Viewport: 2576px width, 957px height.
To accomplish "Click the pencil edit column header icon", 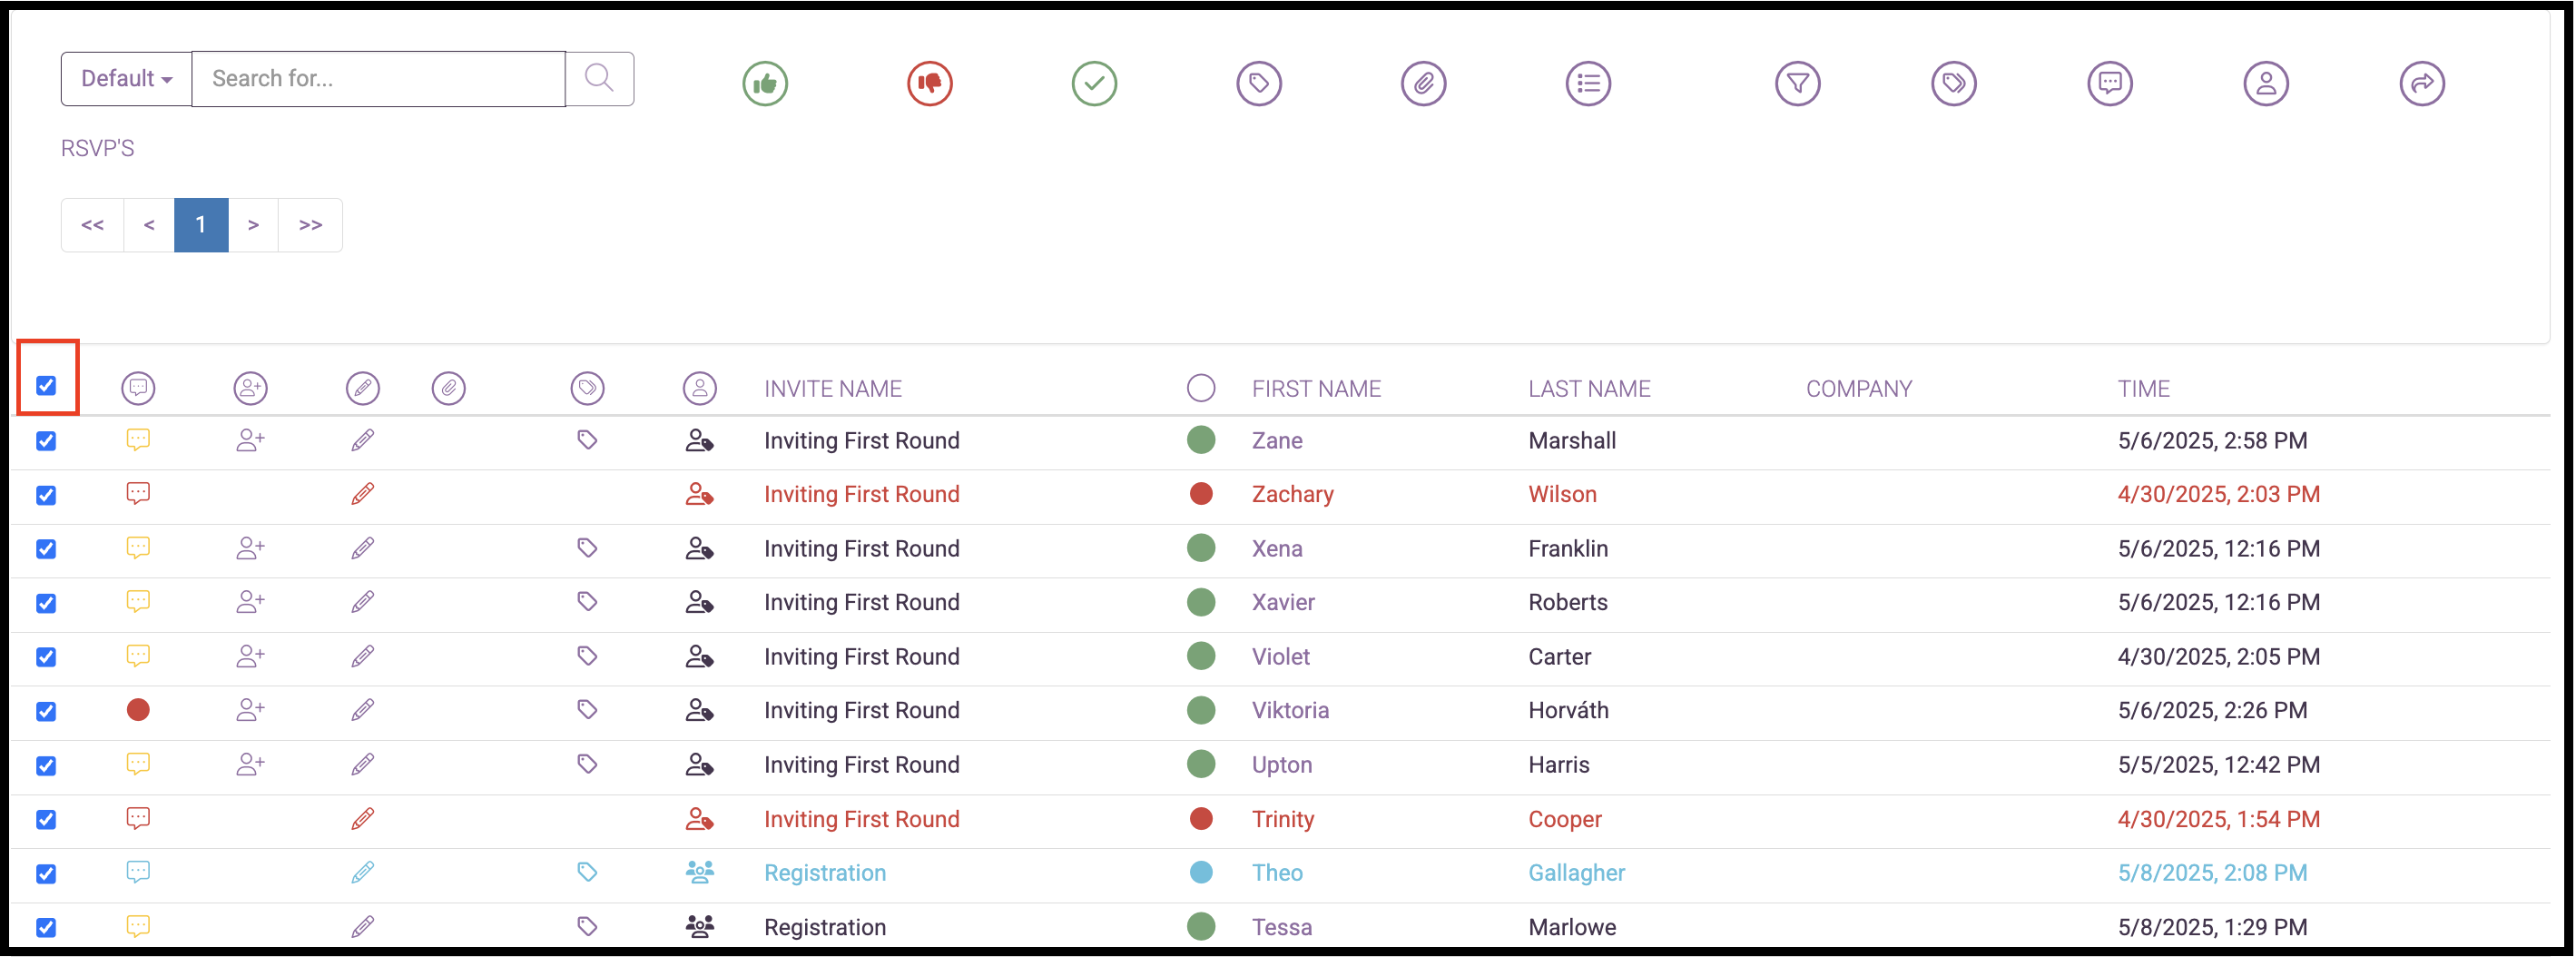I will coord(363,388).
